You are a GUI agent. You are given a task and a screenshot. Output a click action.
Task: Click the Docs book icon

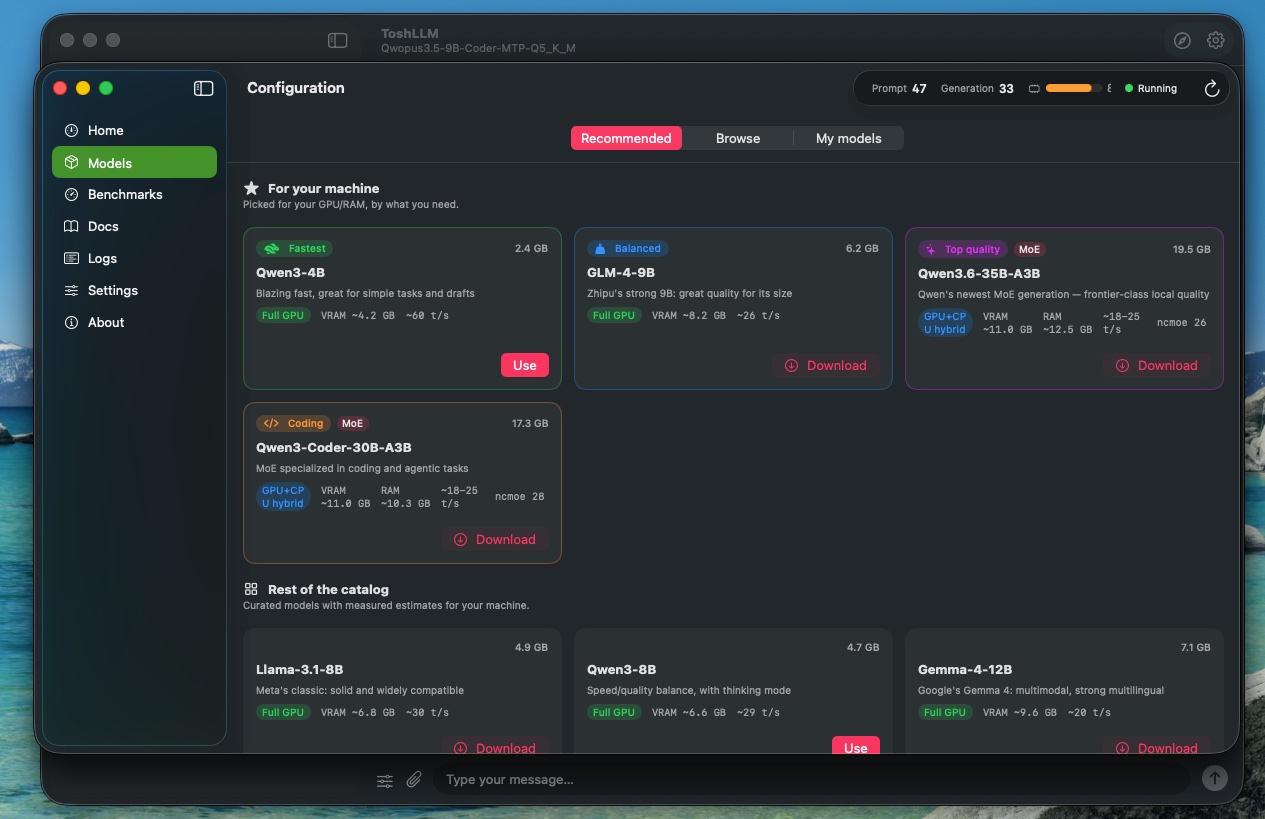[x=71, y=226]
